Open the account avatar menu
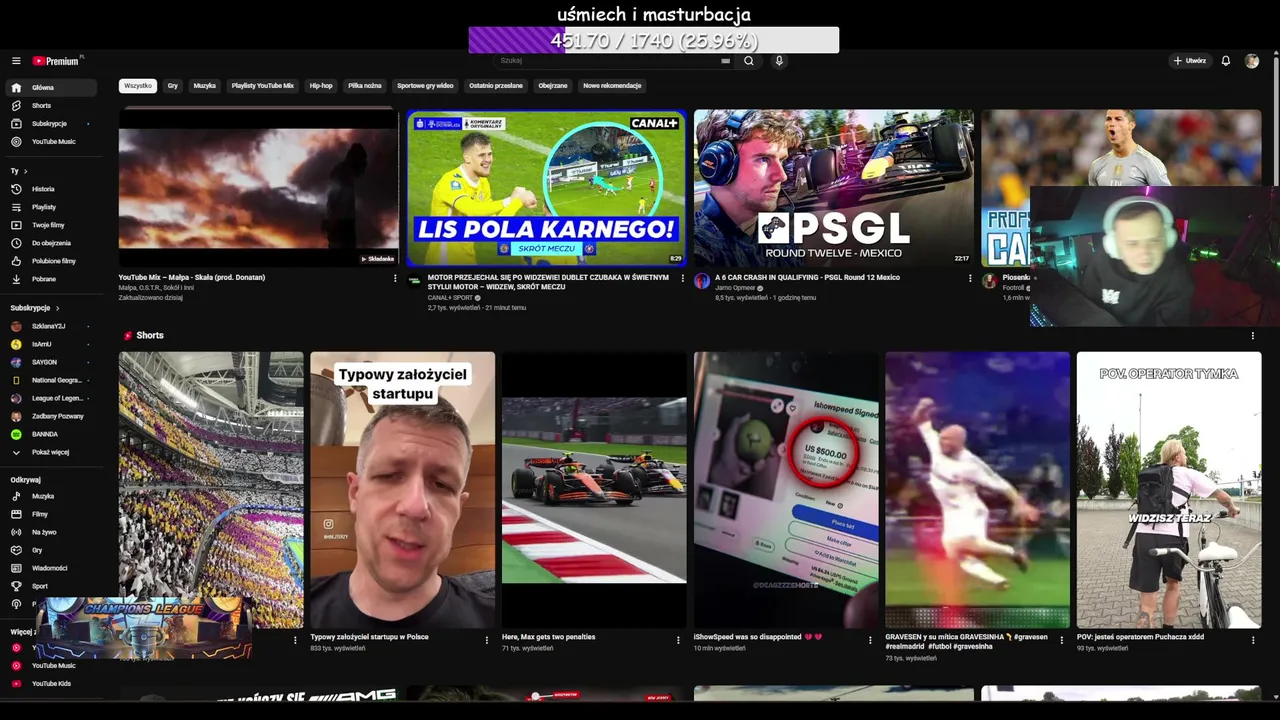Screen dimensions: 1280x720 tap(1252, 61)
